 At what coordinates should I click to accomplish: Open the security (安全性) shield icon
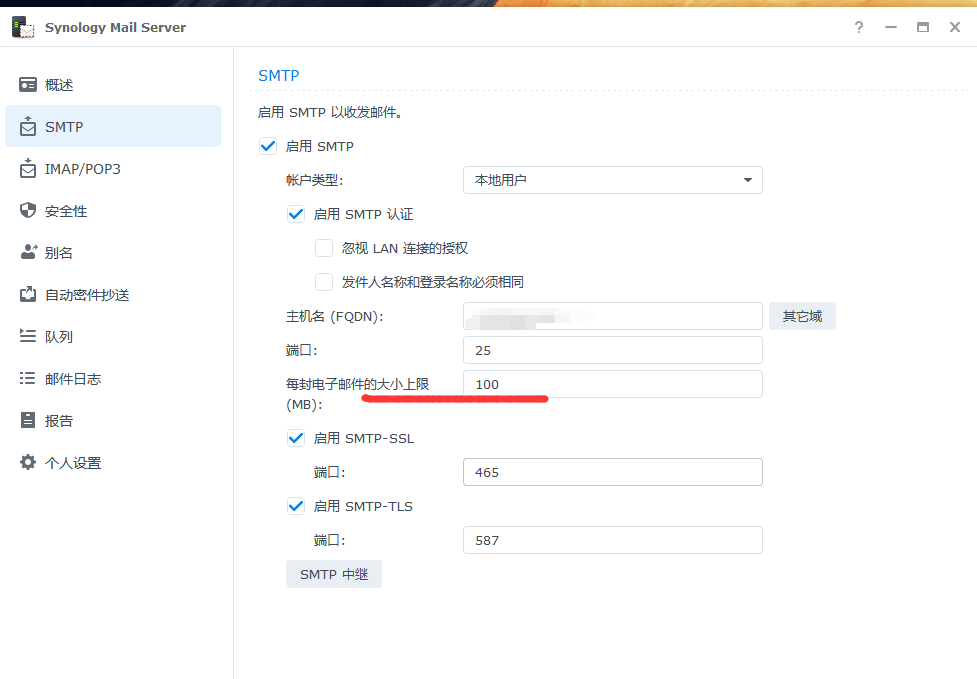[28, 211]
